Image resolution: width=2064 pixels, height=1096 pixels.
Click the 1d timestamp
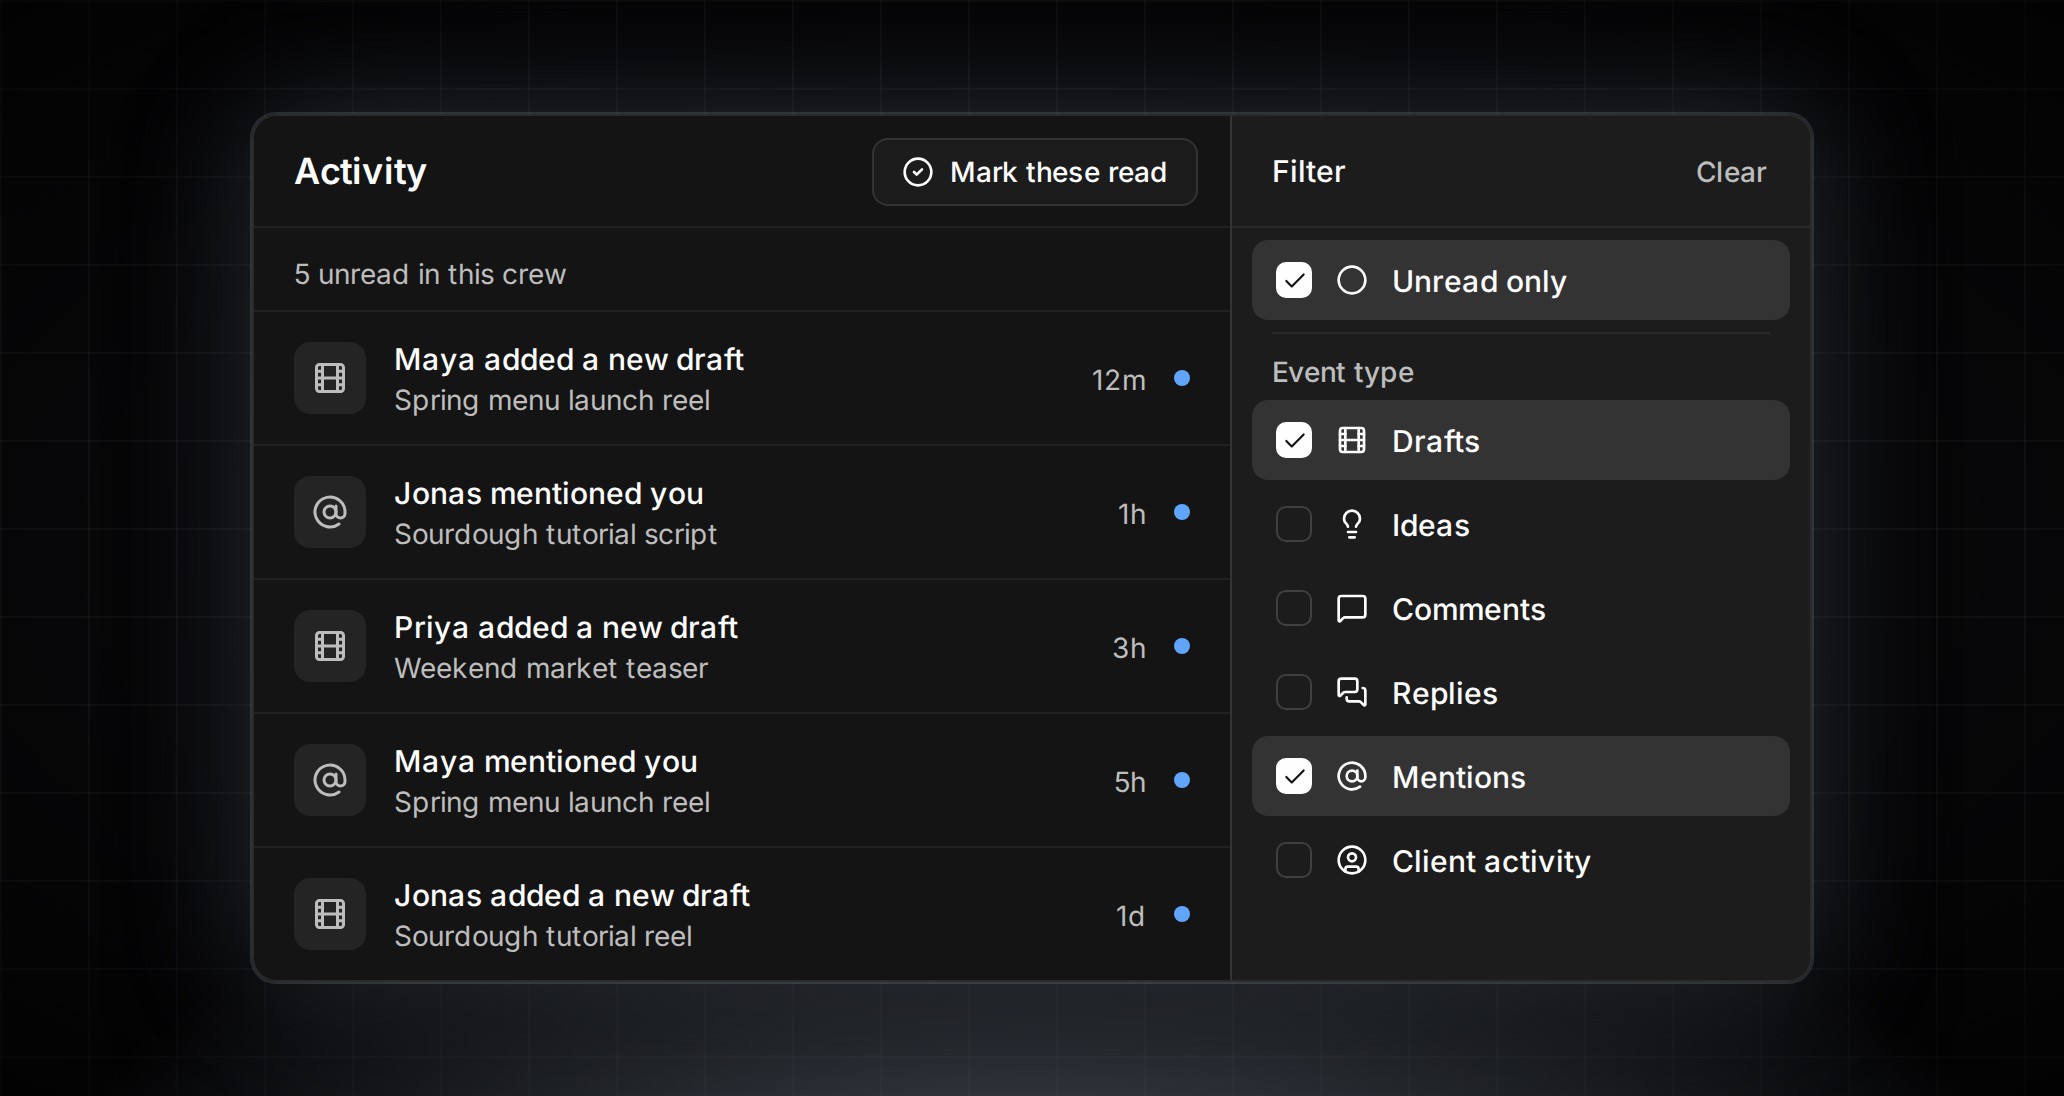pyautogui.click(x=1130, y=916)
